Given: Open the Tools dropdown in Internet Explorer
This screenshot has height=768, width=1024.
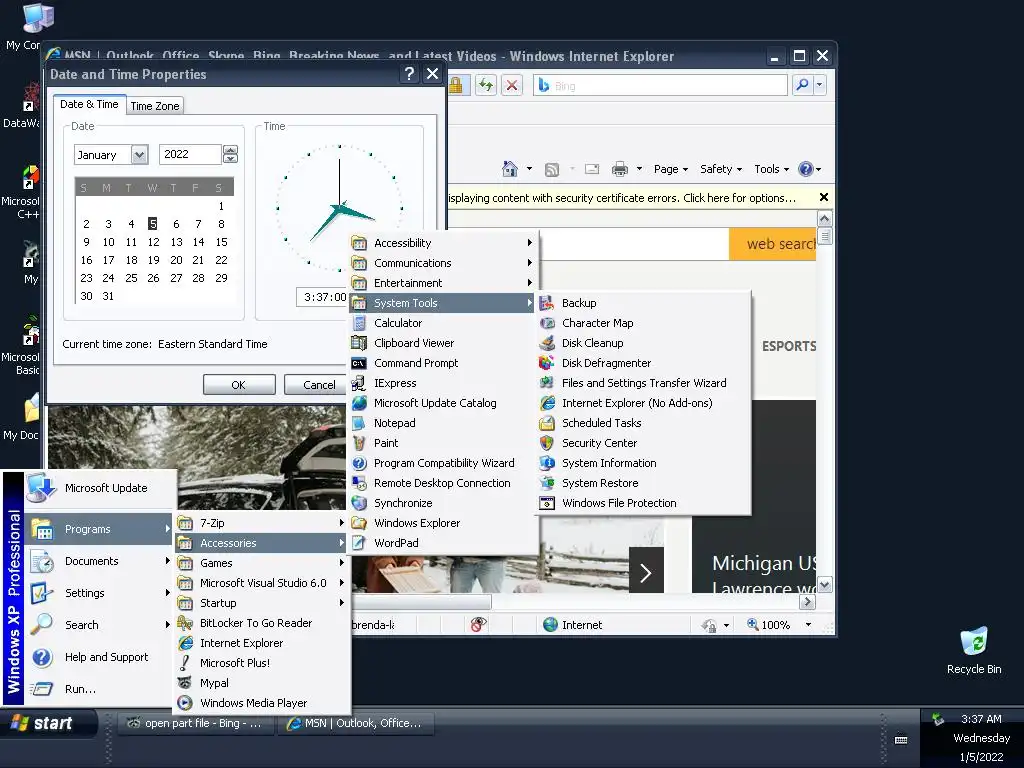Looking at the screenshot, I should (771, 169).
